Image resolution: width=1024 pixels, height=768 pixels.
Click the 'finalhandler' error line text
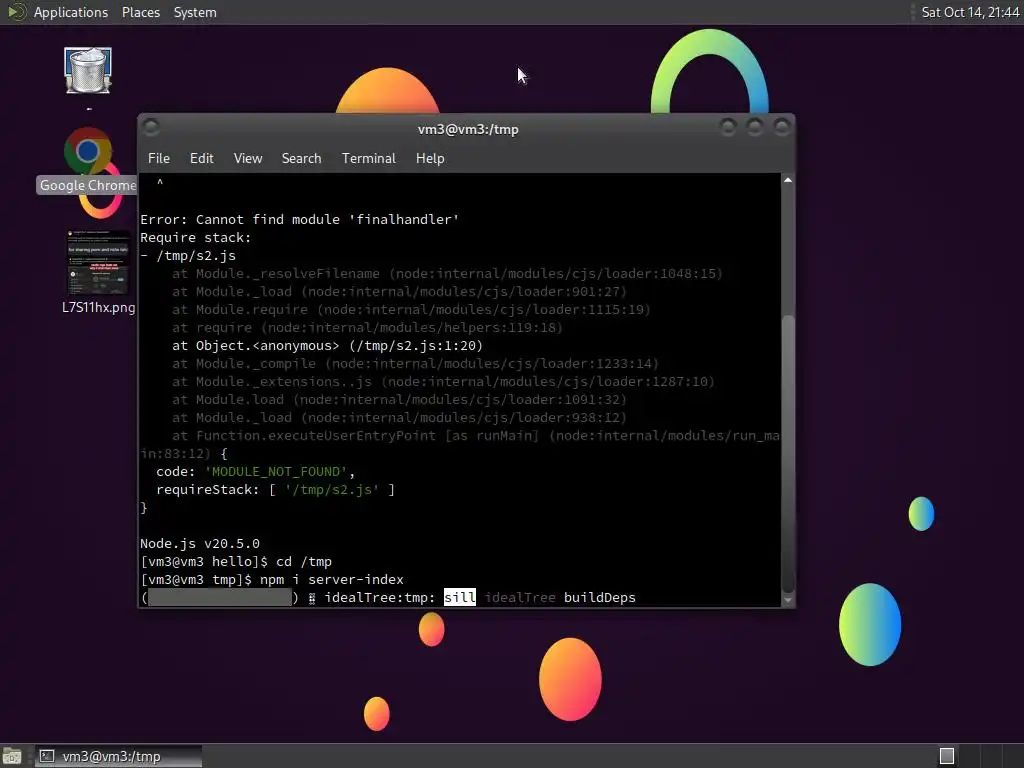click(300, 219)
